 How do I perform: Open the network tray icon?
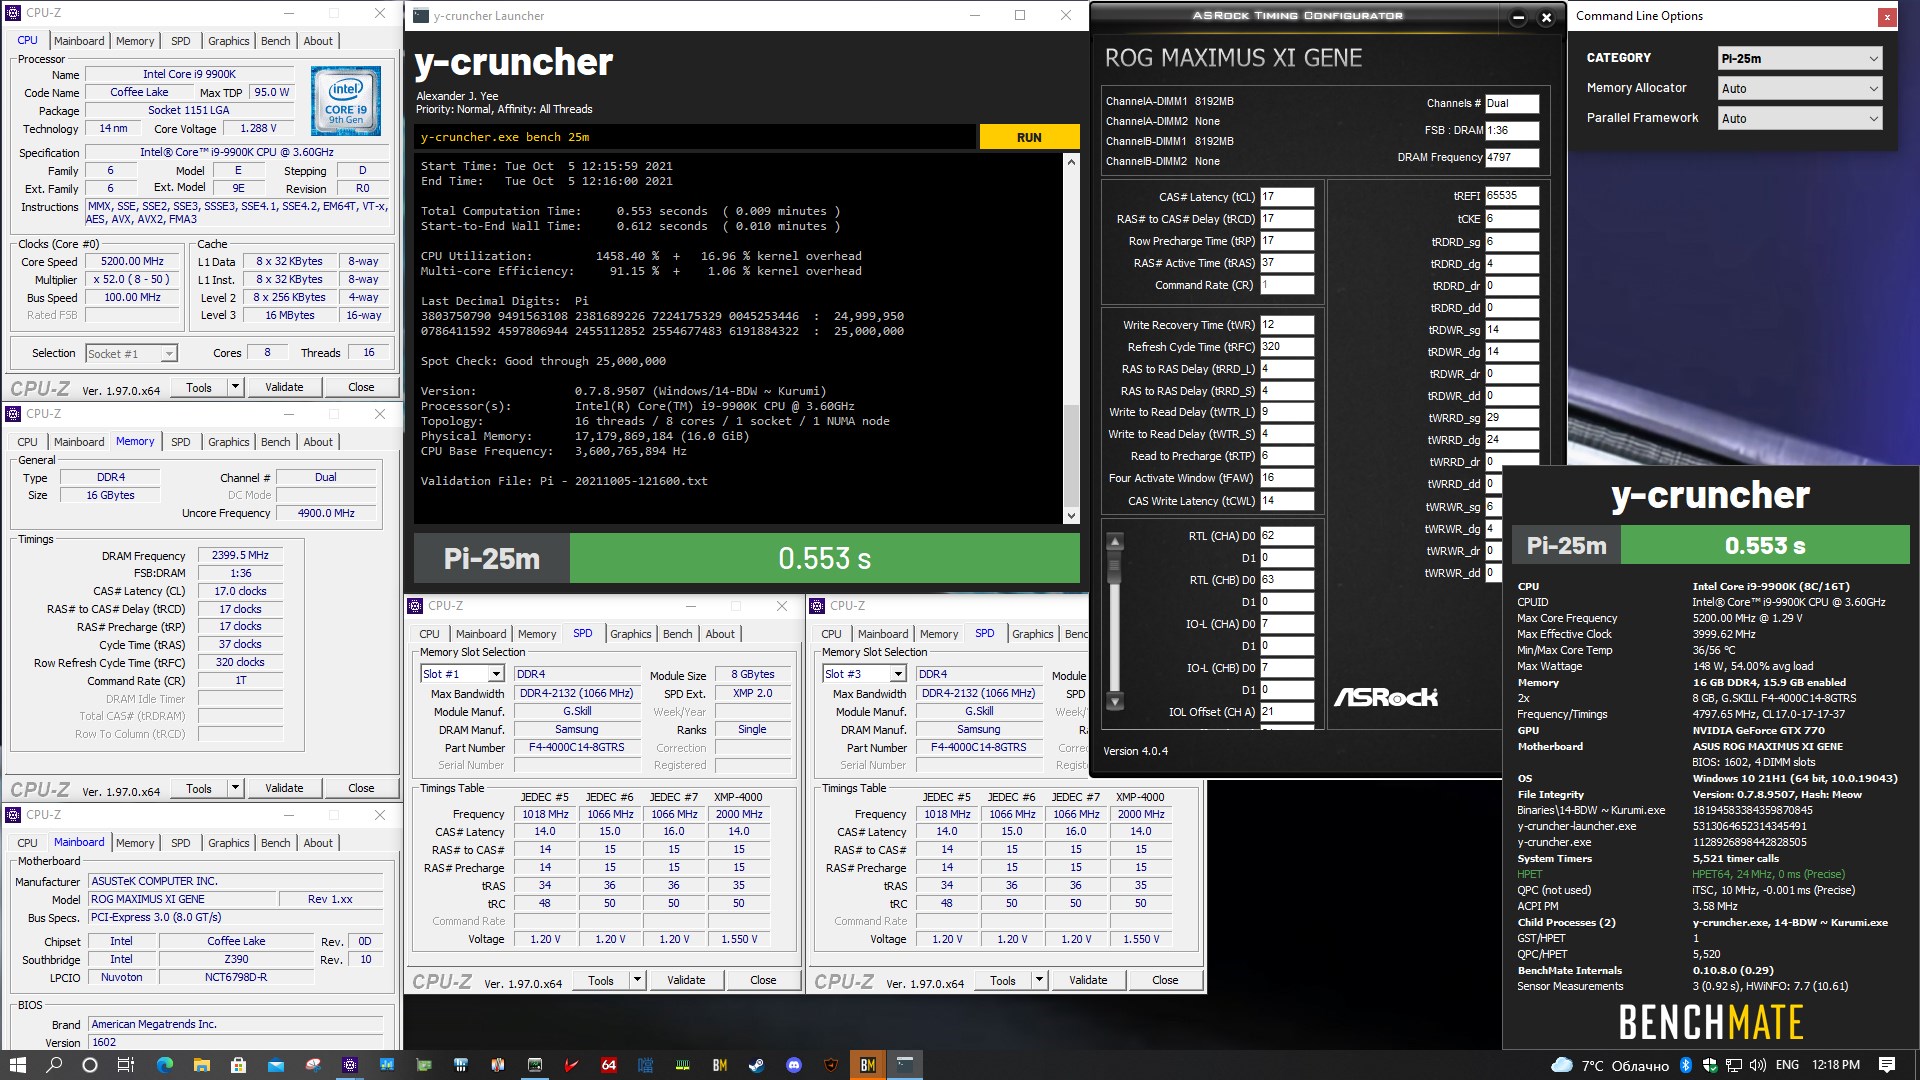pos(1734,1065)
